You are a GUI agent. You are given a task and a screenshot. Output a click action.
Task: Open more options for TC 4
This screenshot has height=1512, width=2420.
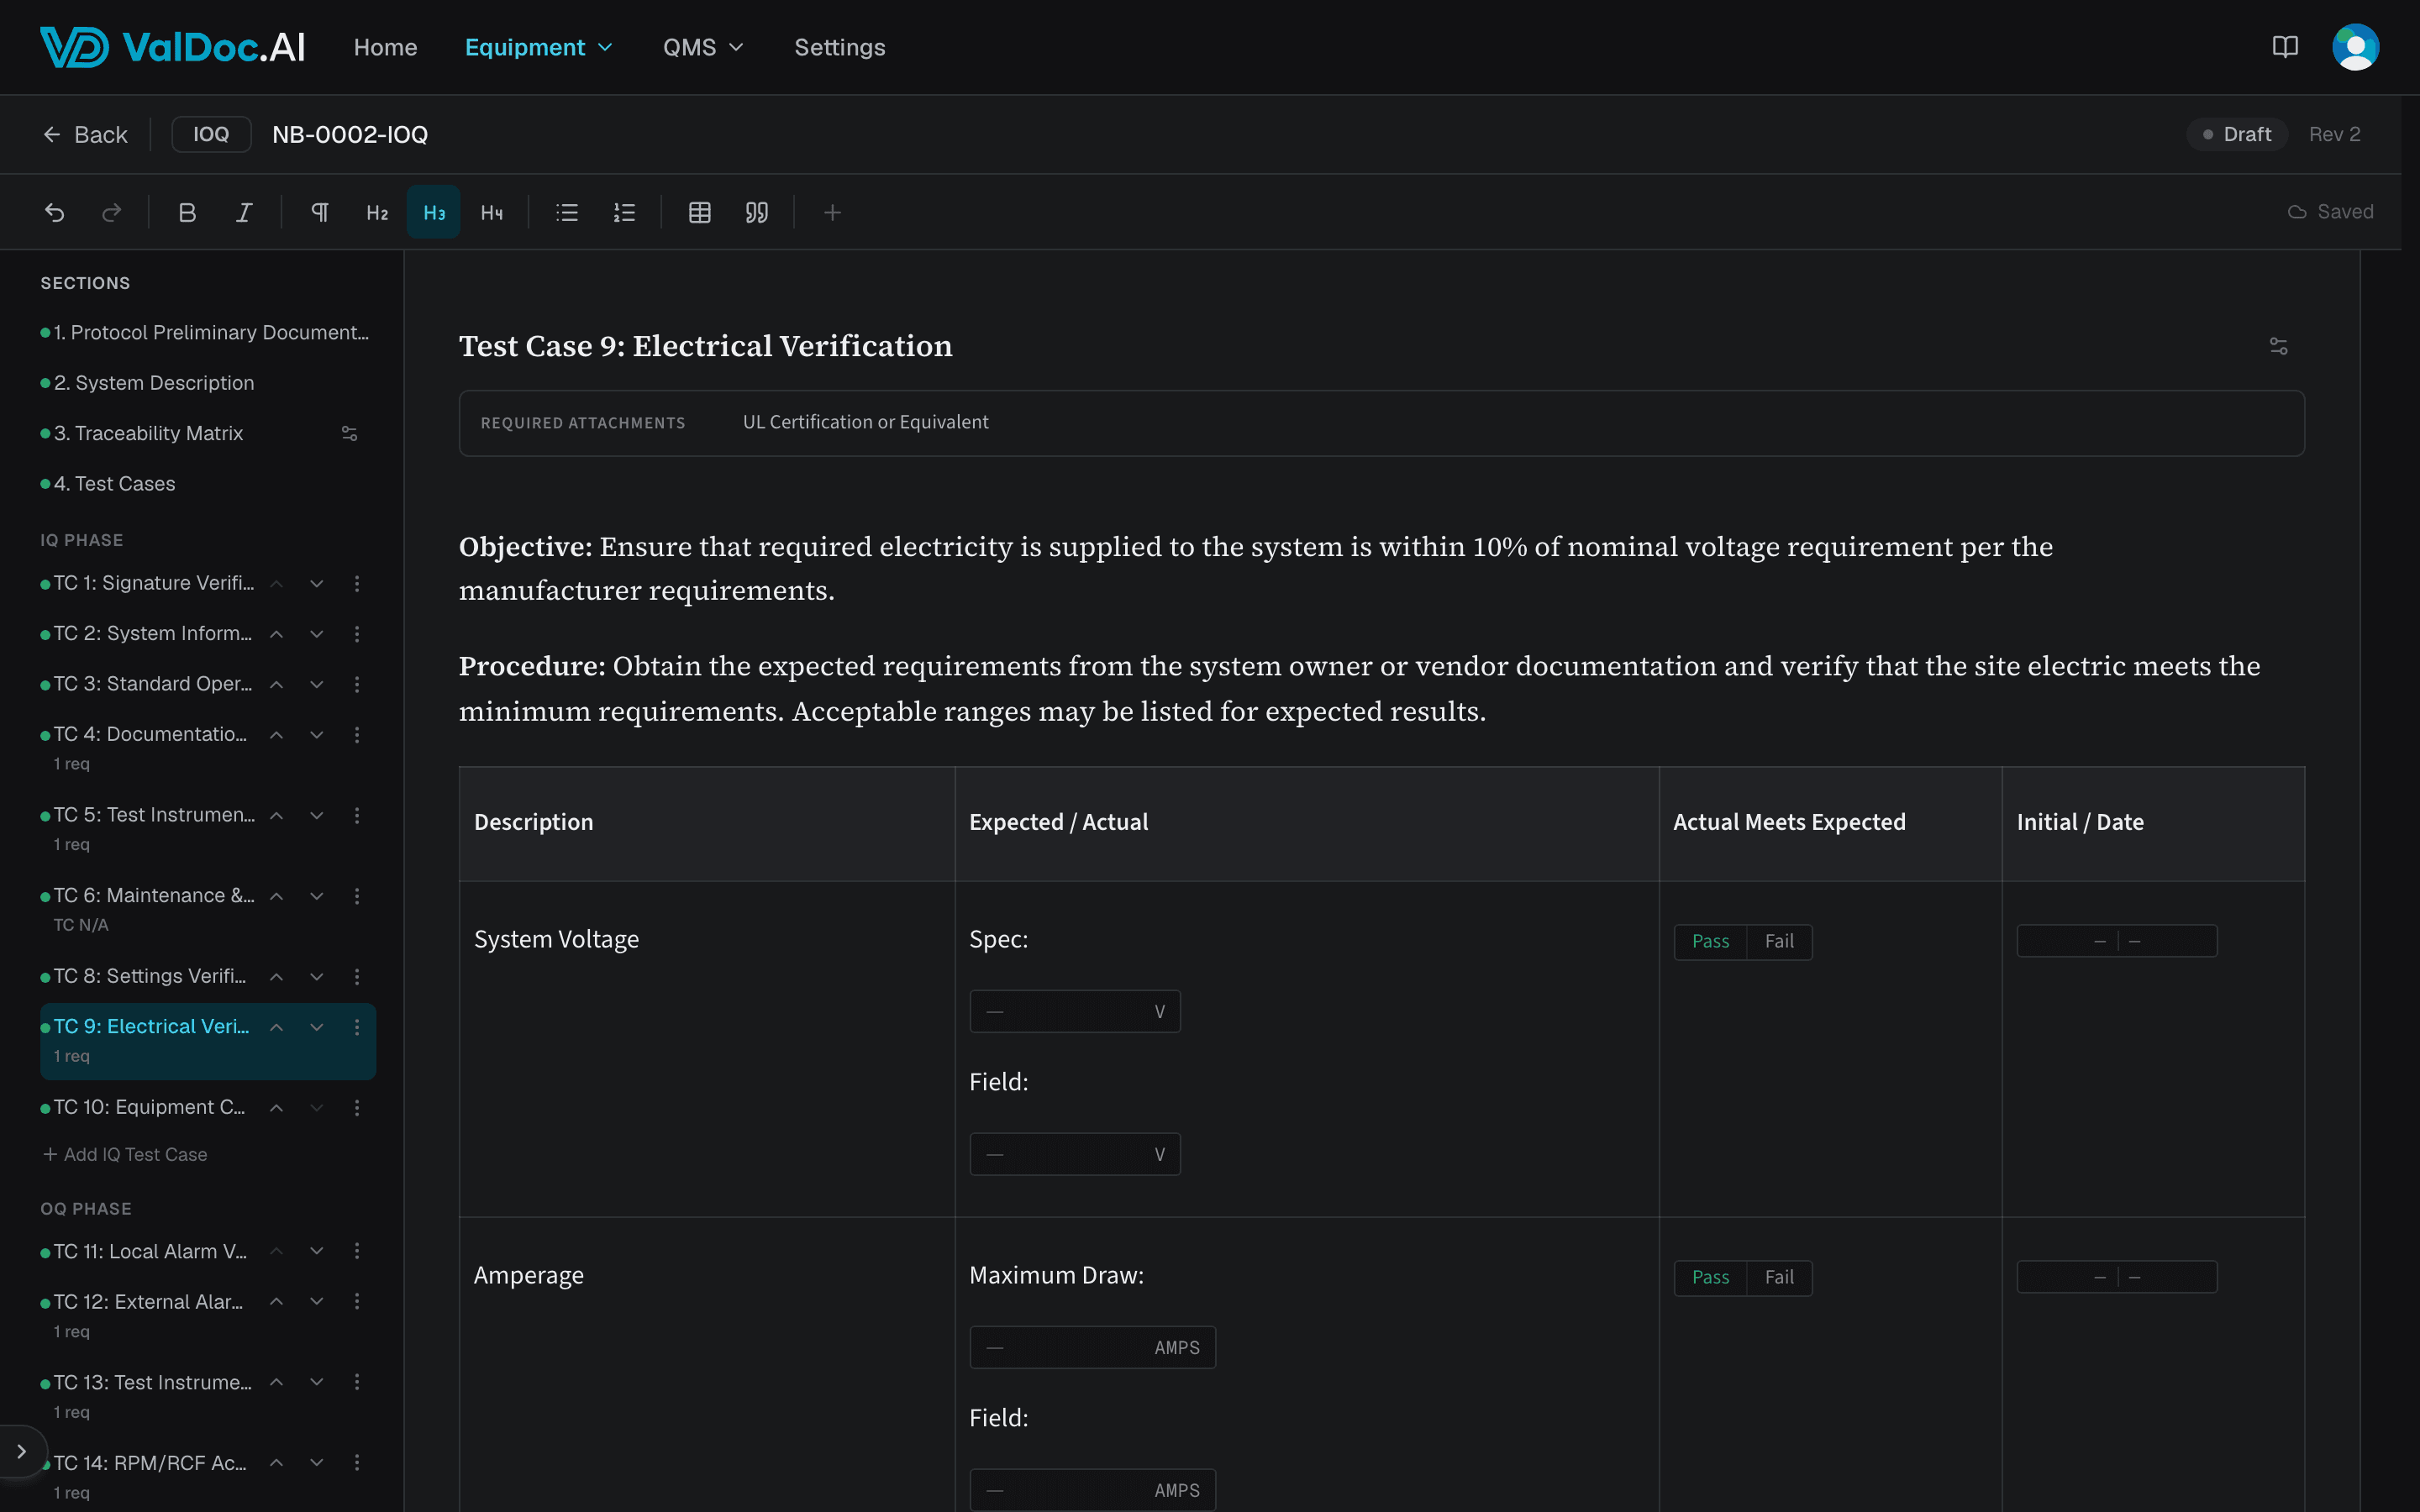[357, 735]
